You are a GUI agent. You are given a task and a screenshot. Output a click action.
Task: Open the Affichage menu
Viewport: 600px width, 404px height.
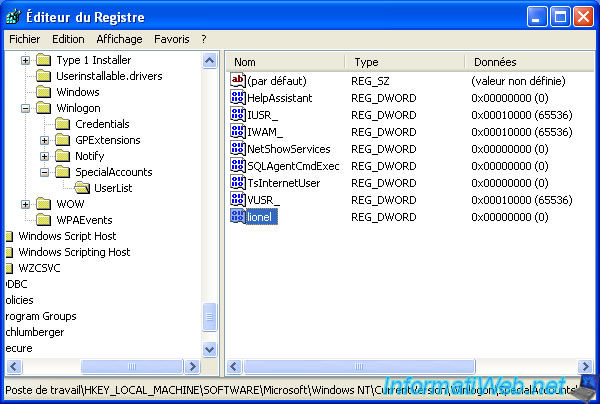coord(119,39)
